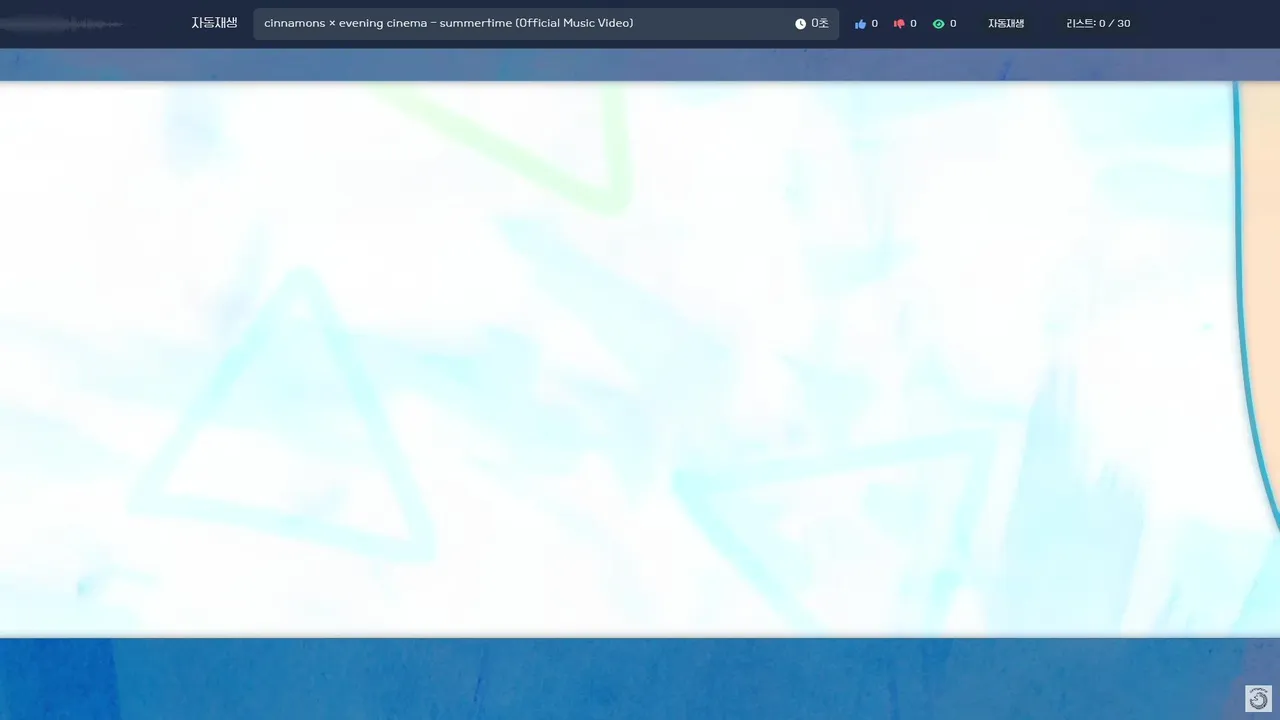This screenshot has width=1280, height=720.
Task: Click the blurred logo at top left
Action: pos(62,24)
